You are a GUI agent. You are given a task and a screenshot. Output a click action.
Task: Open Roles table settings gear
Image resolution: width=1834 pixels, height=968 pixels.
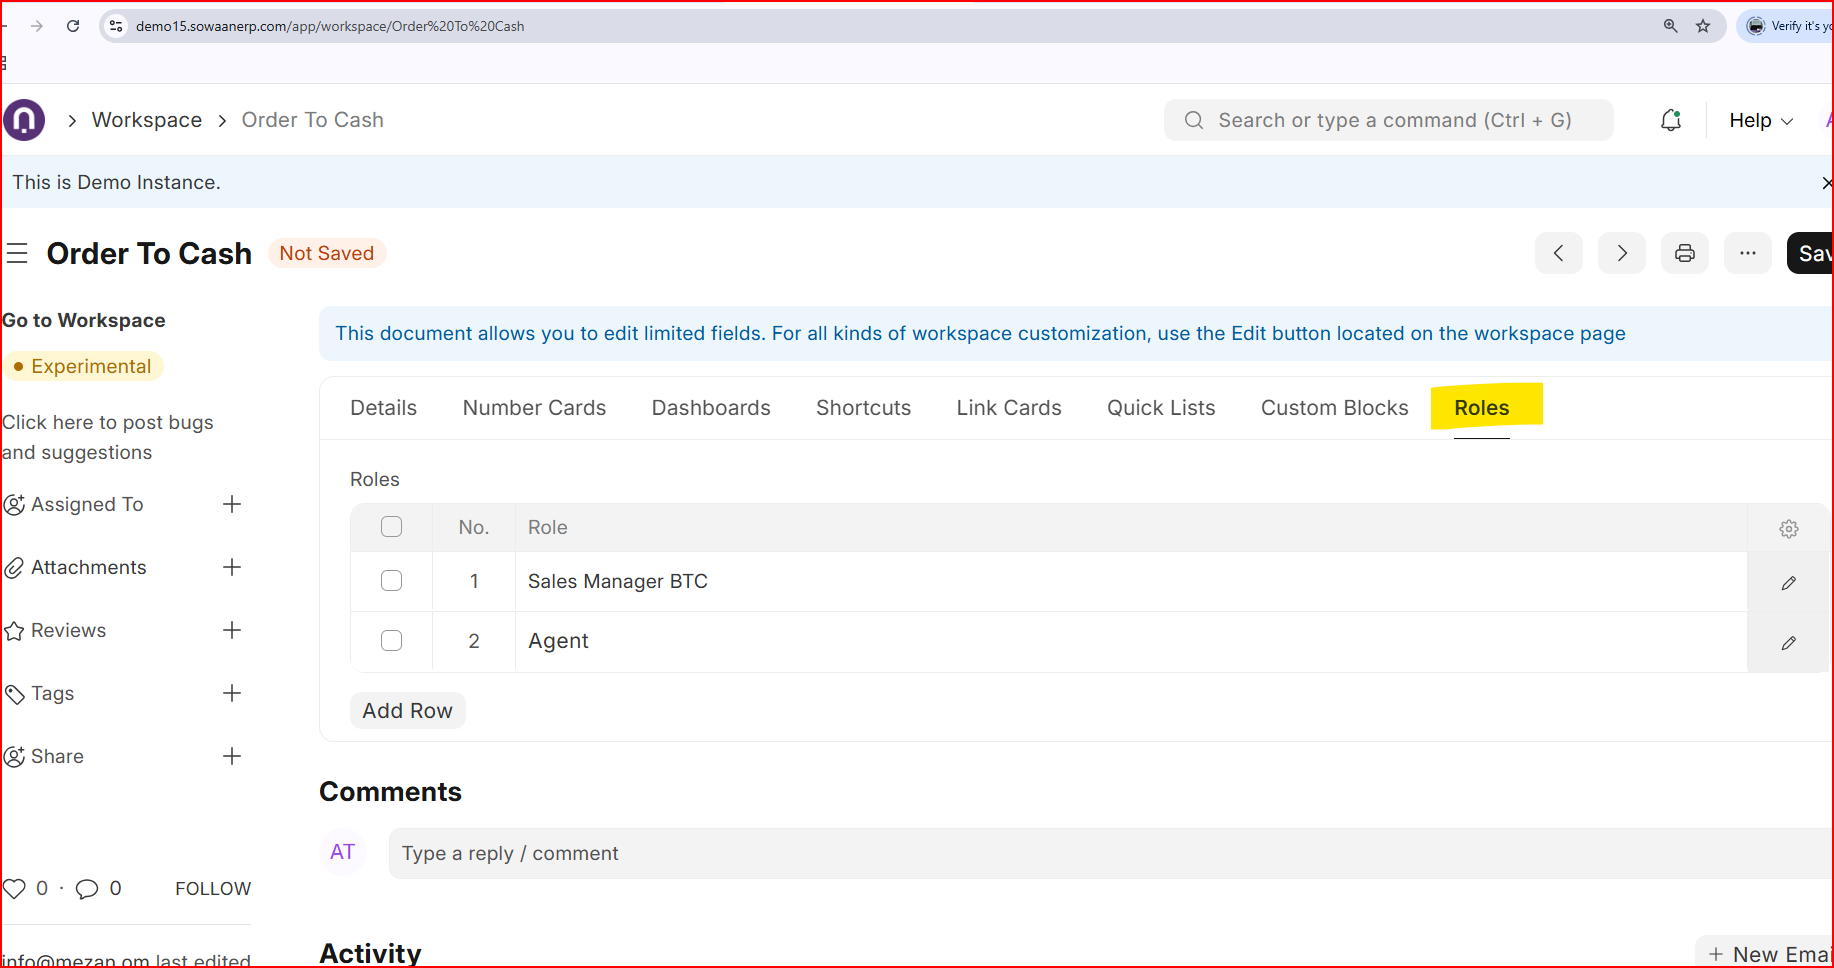click(x=1788, y=529)
